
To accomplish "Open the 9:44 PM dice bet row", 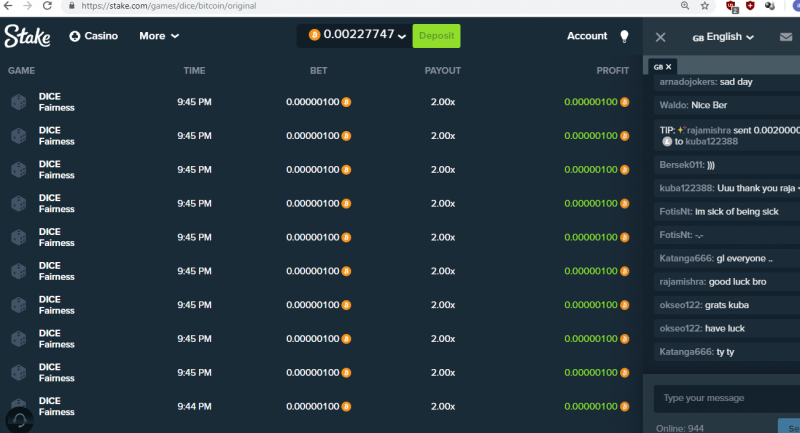I will click(x=320, y=406).
